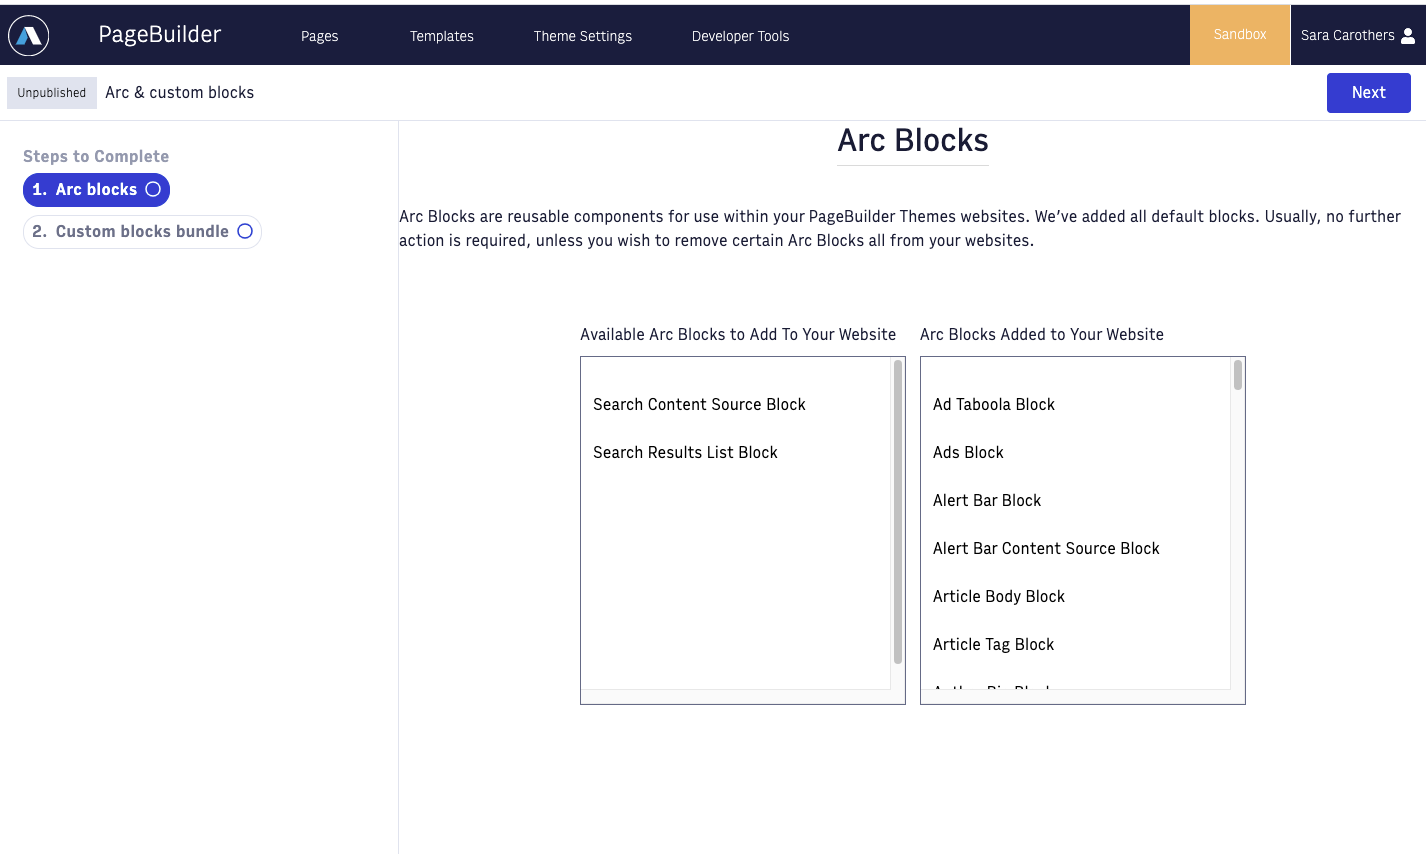The height and width of the screenshot is (854, 1426).
Task: Select Article Body Block
Action: tap(999, 596)
